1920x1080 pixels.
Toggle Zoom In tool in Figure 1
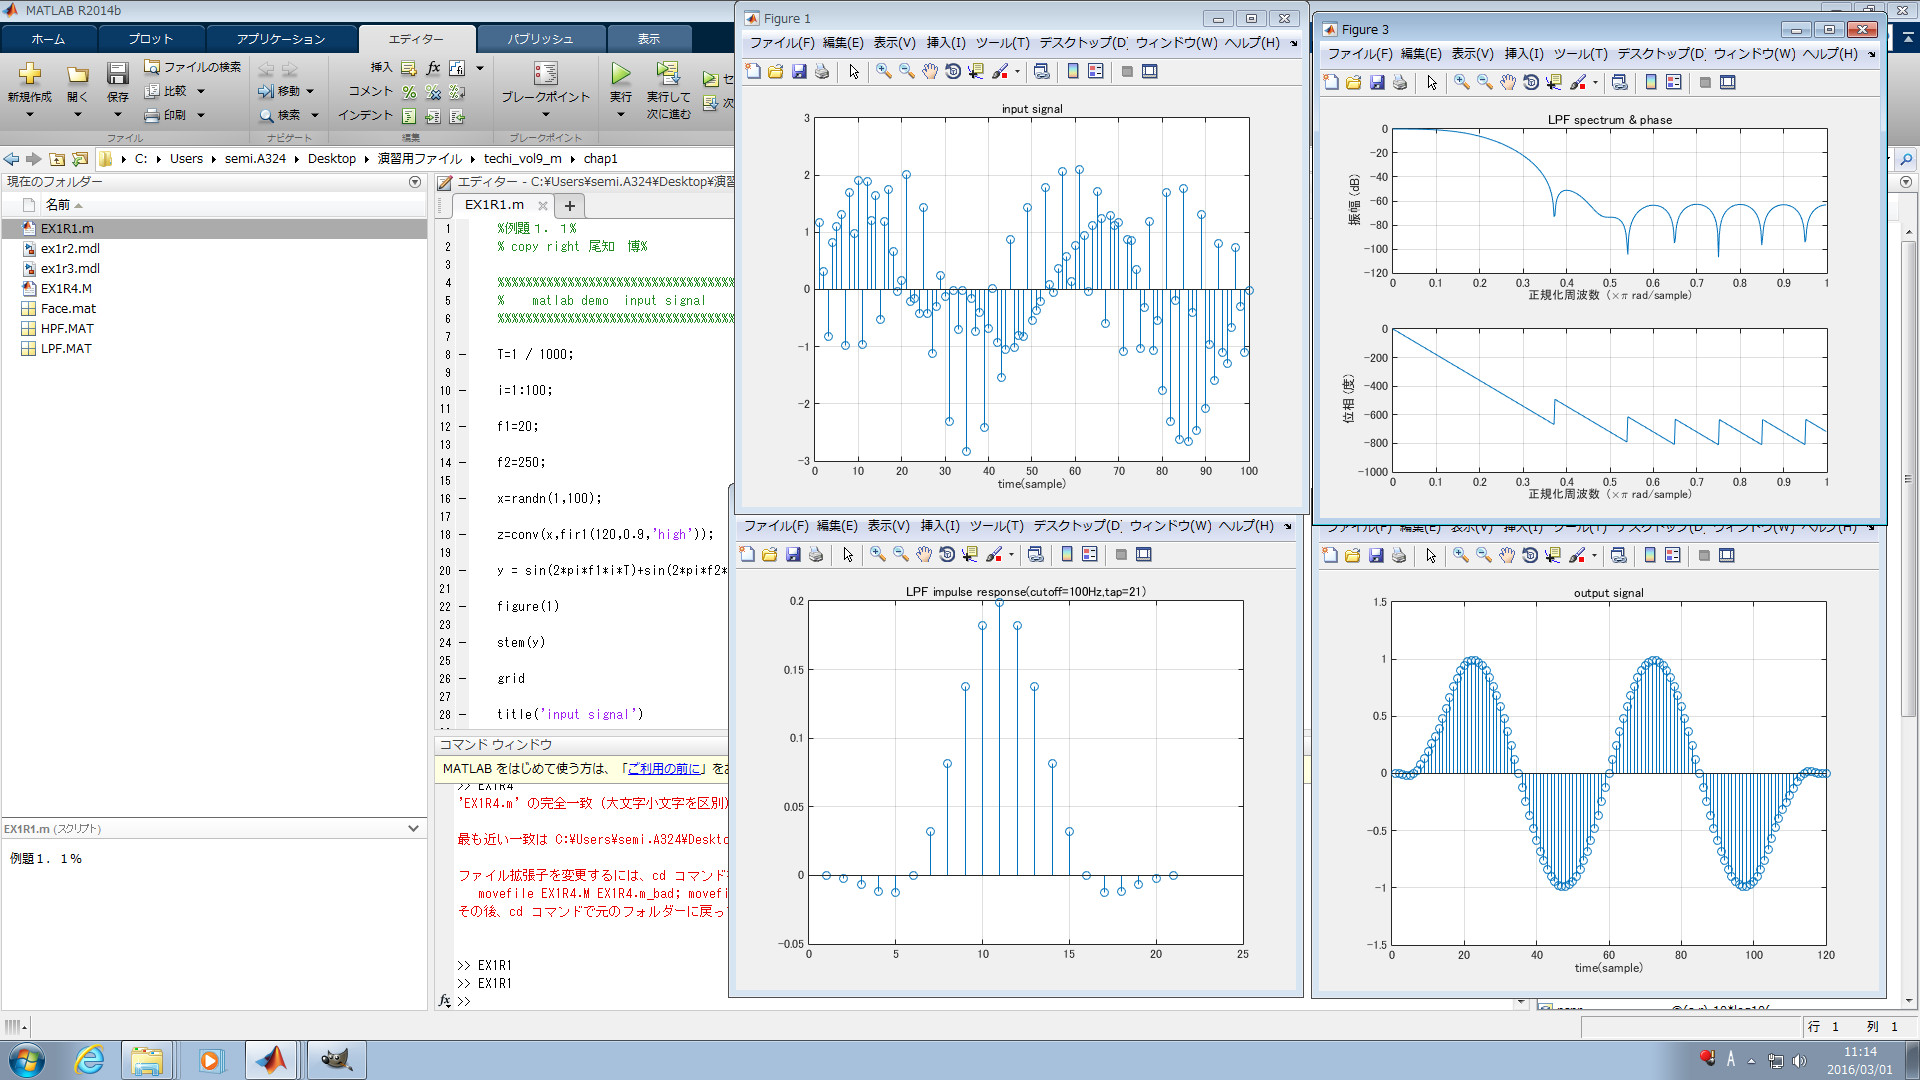point(884,71)
